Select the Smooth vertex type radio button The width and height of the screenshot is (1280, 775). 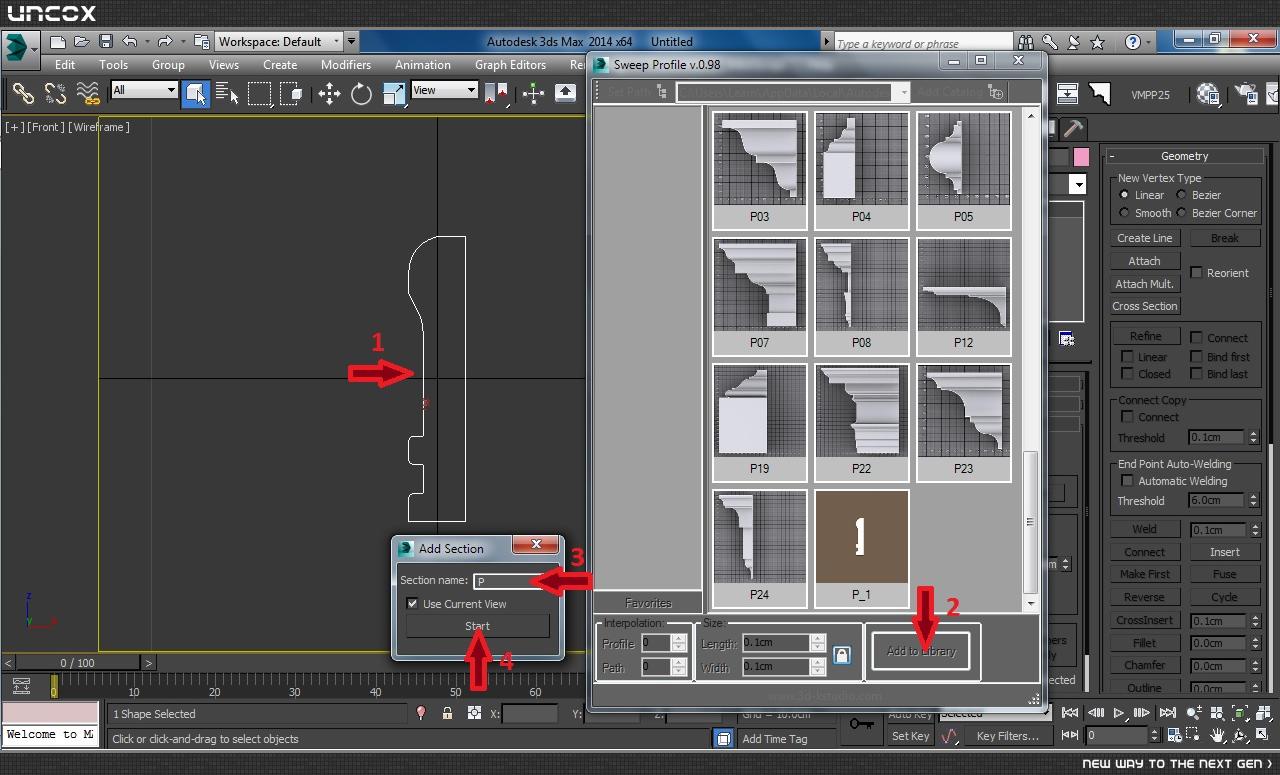coord(1124,213)
